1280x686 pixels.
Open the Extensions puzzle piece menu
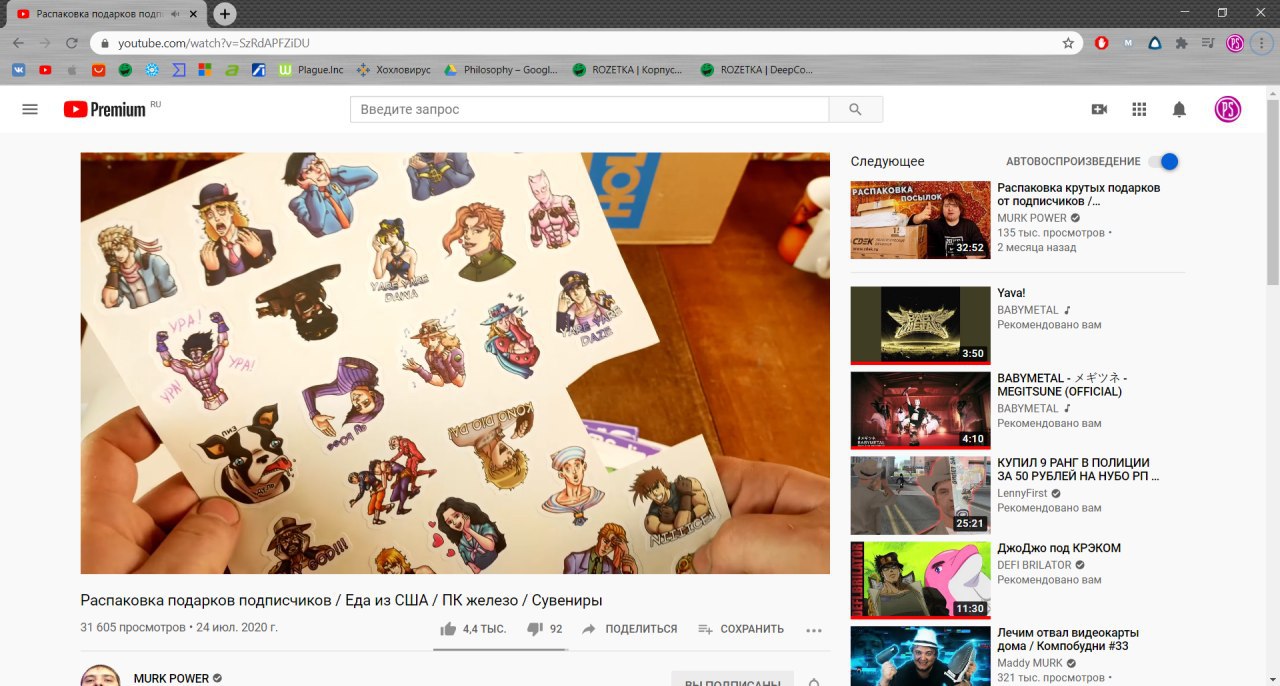(1181, 43)
